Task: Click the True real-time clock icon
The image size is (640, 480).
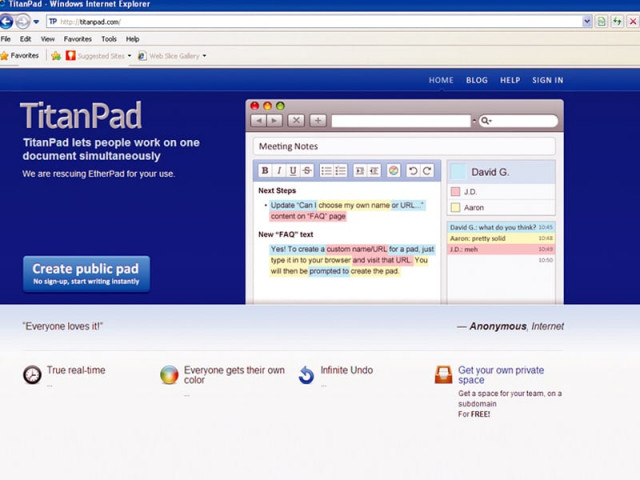Action: [x=32, y=375]
